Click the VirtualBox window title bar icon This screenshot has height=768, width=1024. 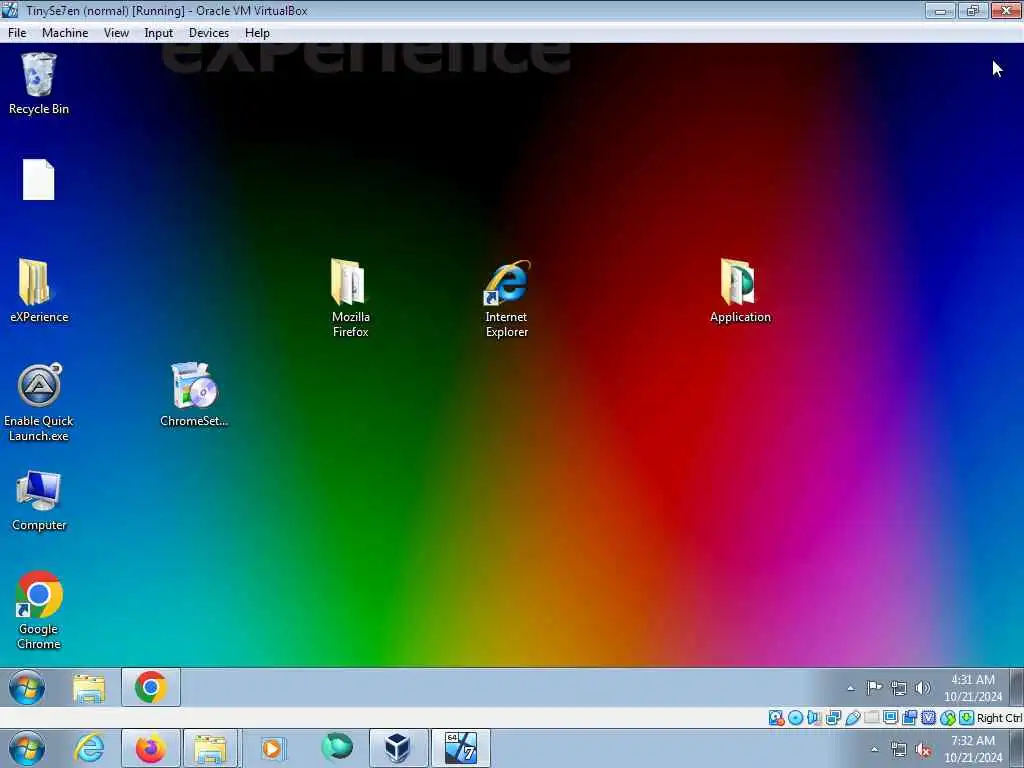tap(10, 10)
